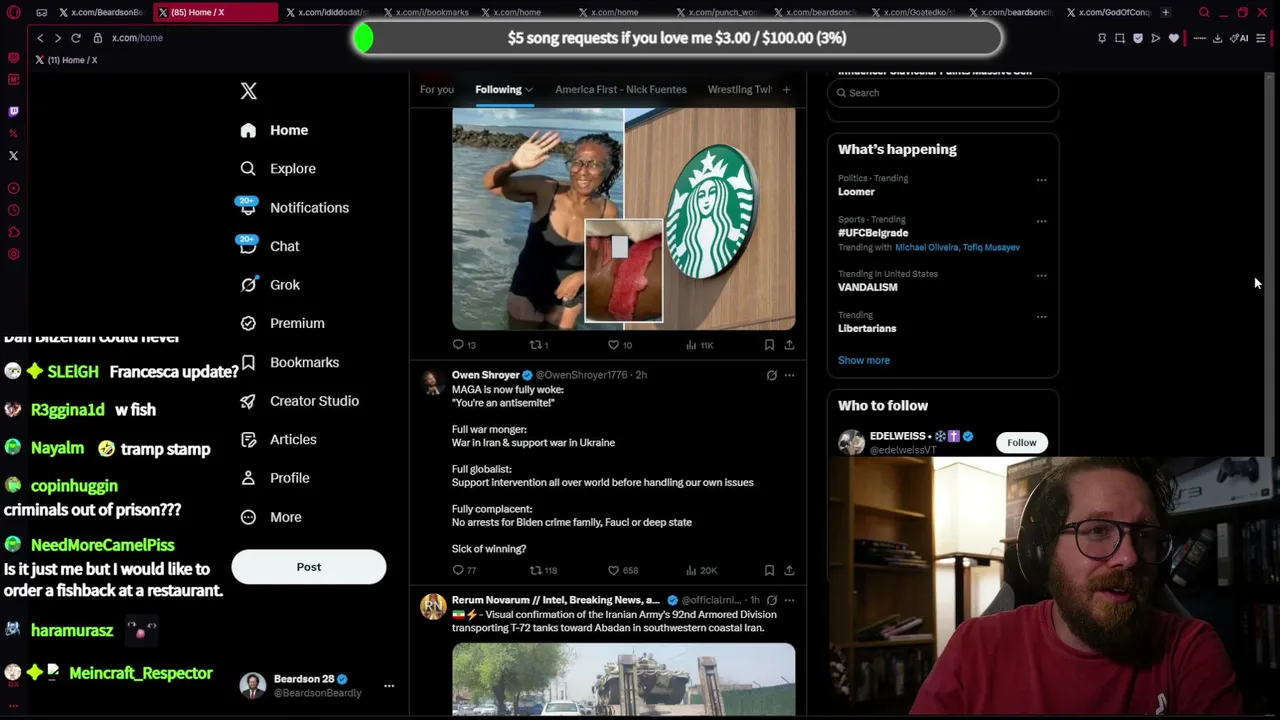Reload the x.com page
The height and width of the screenshot is (720, 1280).
(75, 38)
